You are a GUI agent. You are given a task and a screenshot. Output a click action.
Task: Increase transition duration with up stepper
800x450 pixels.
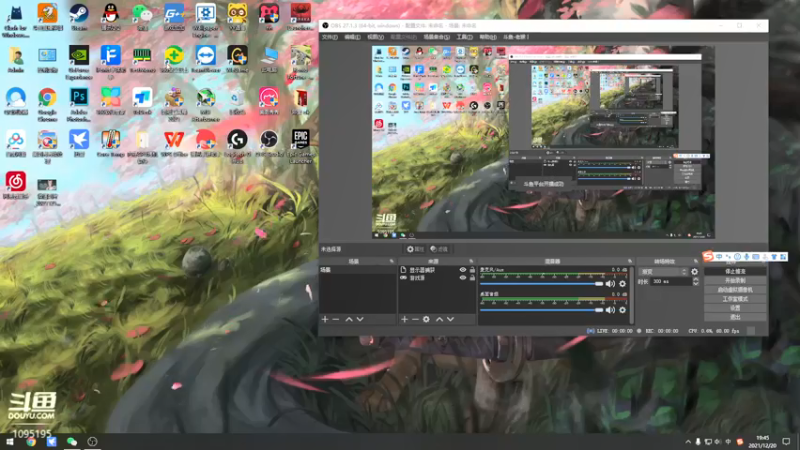click(x=695, y=280)
